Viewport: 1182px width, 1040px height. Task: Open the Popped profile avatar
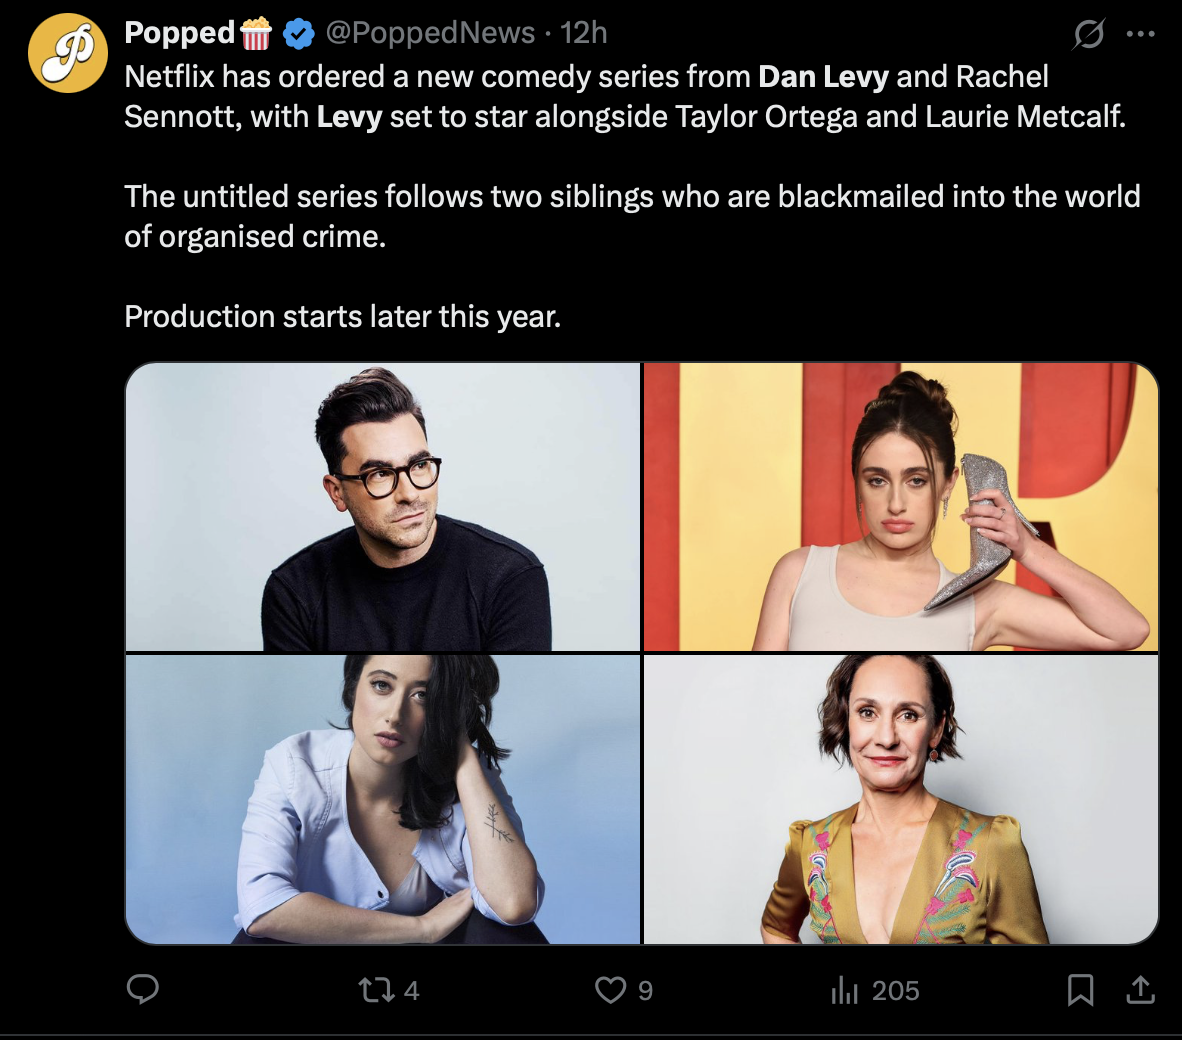tap(67, 53)
